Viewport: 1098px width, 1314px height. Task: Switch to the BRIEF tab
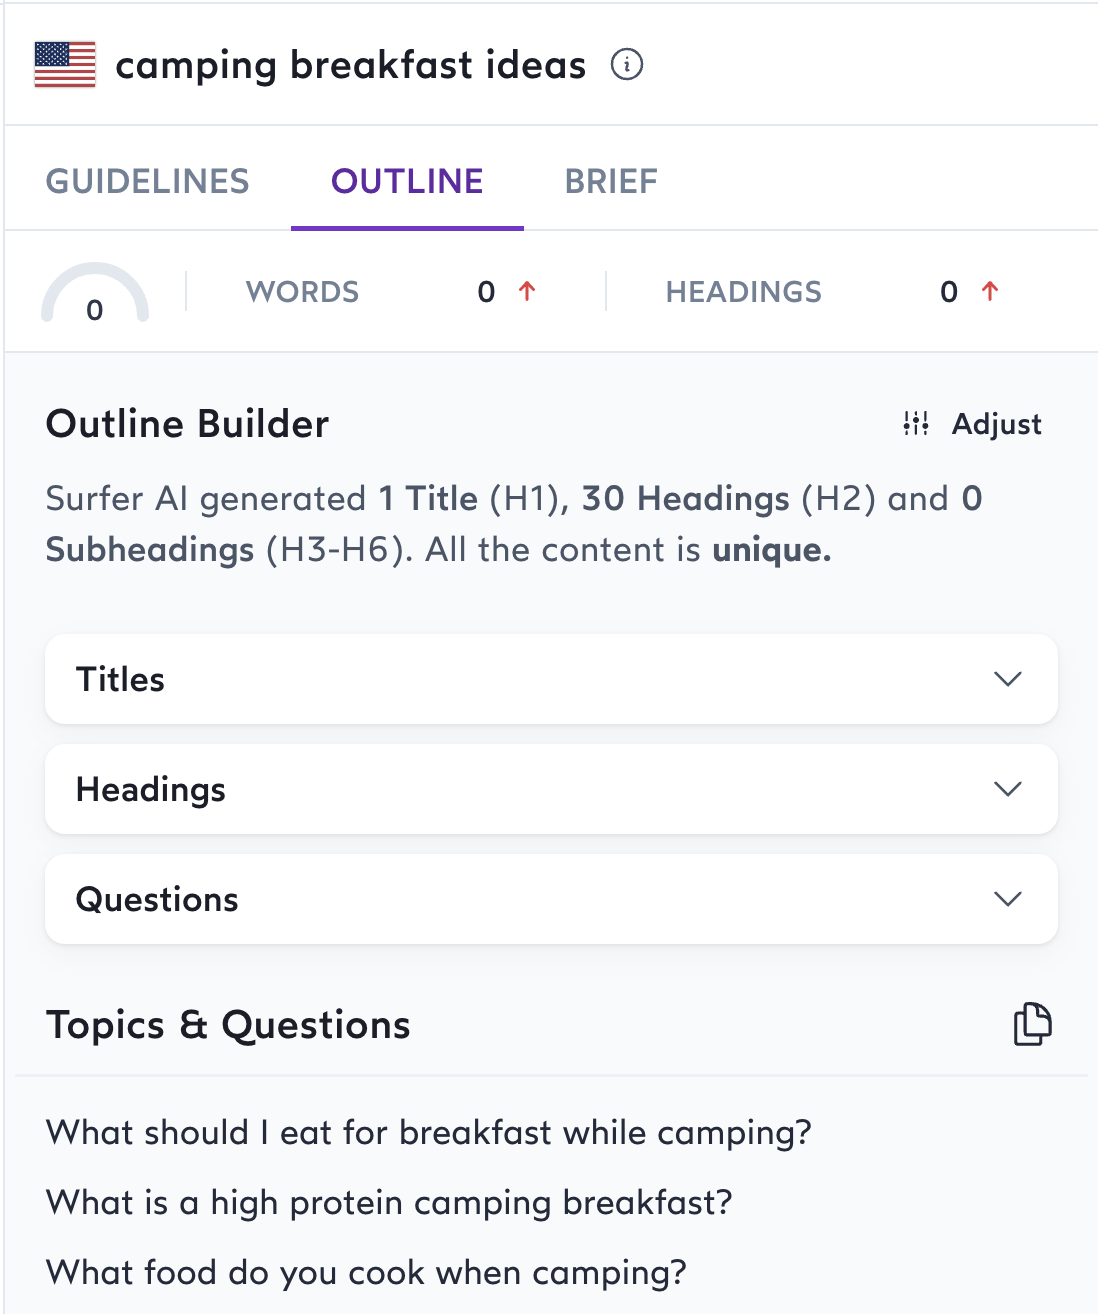(x=610, y=181)
